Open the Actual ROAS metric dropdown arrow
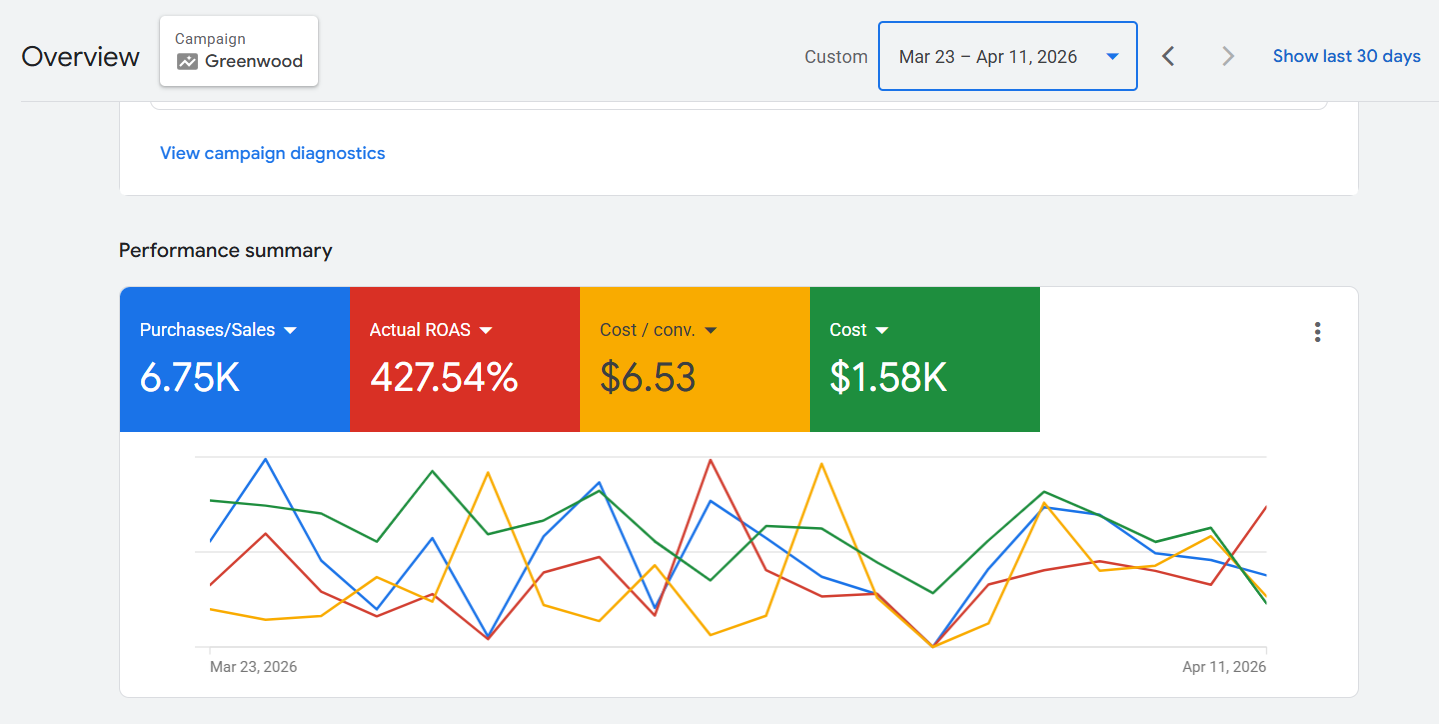This screenshot has height=724, width=1439. point(486,330)
